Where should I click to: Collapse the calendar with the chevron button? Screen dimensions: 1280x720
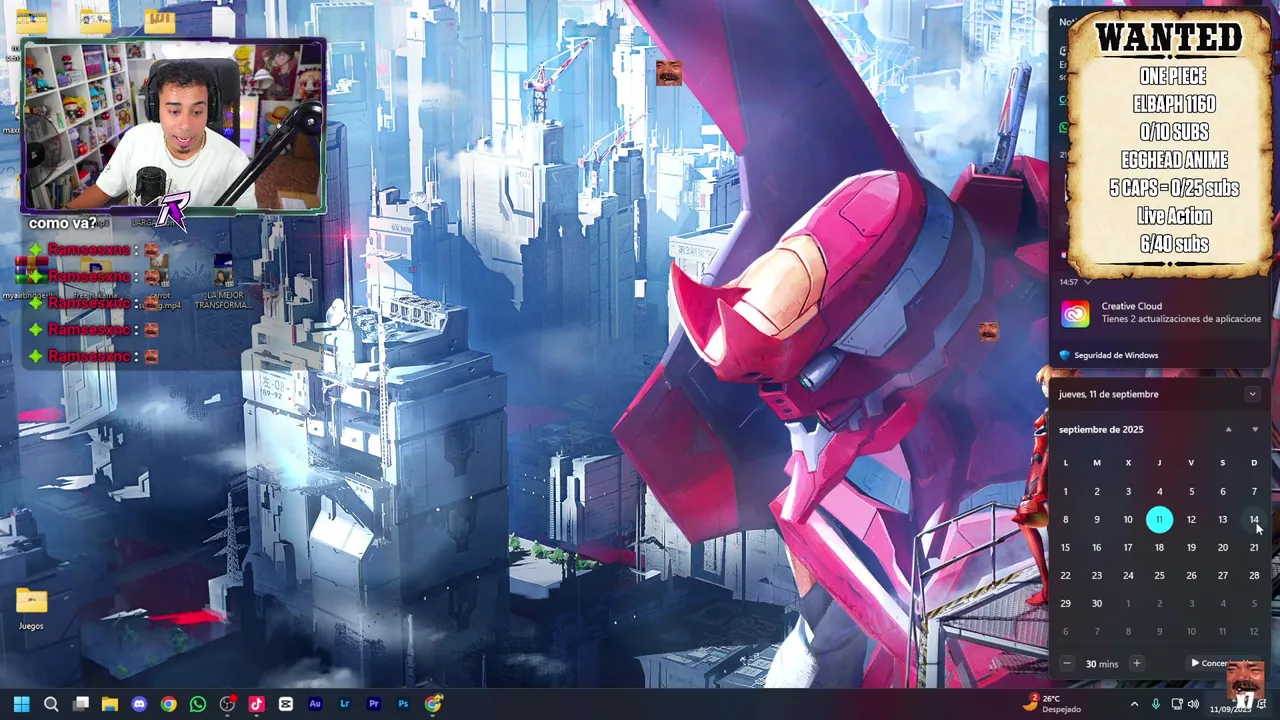pyautogui.click(x=1252, y=394)
